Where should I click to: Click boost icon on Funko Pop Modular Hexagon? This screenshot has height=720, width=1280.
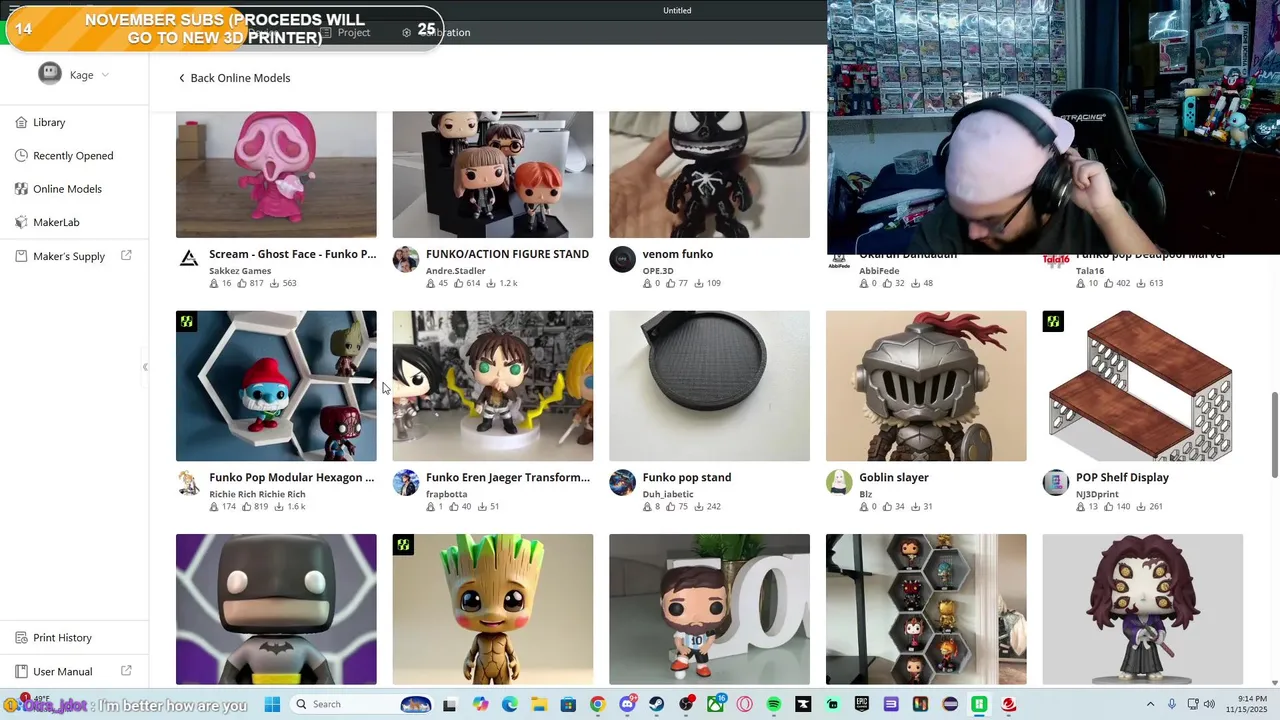point(214,507)
